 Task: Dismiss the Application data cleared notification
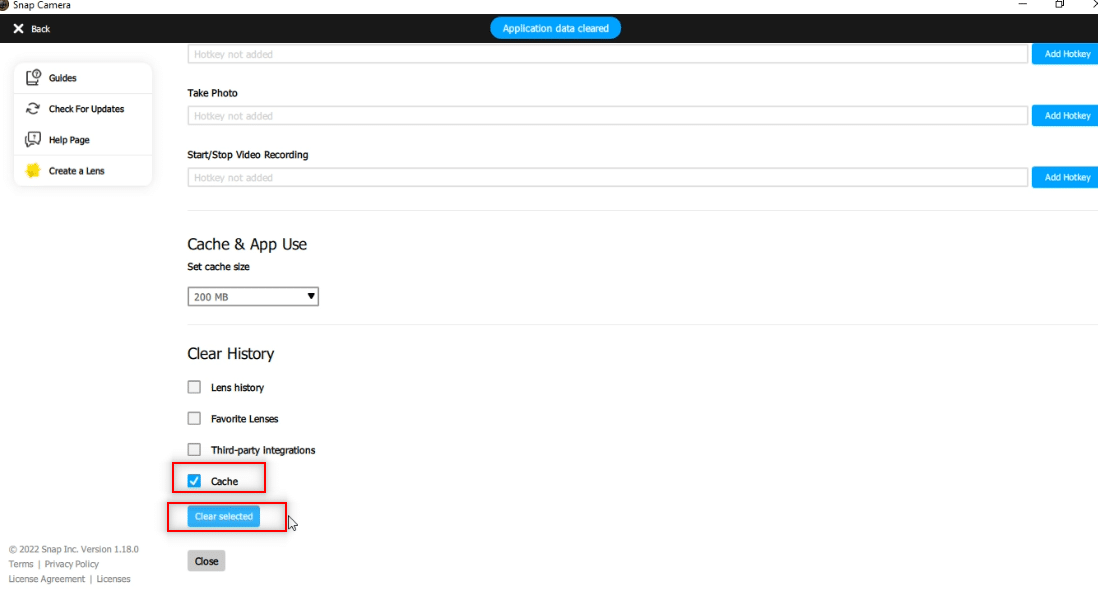tap(555, 28)
